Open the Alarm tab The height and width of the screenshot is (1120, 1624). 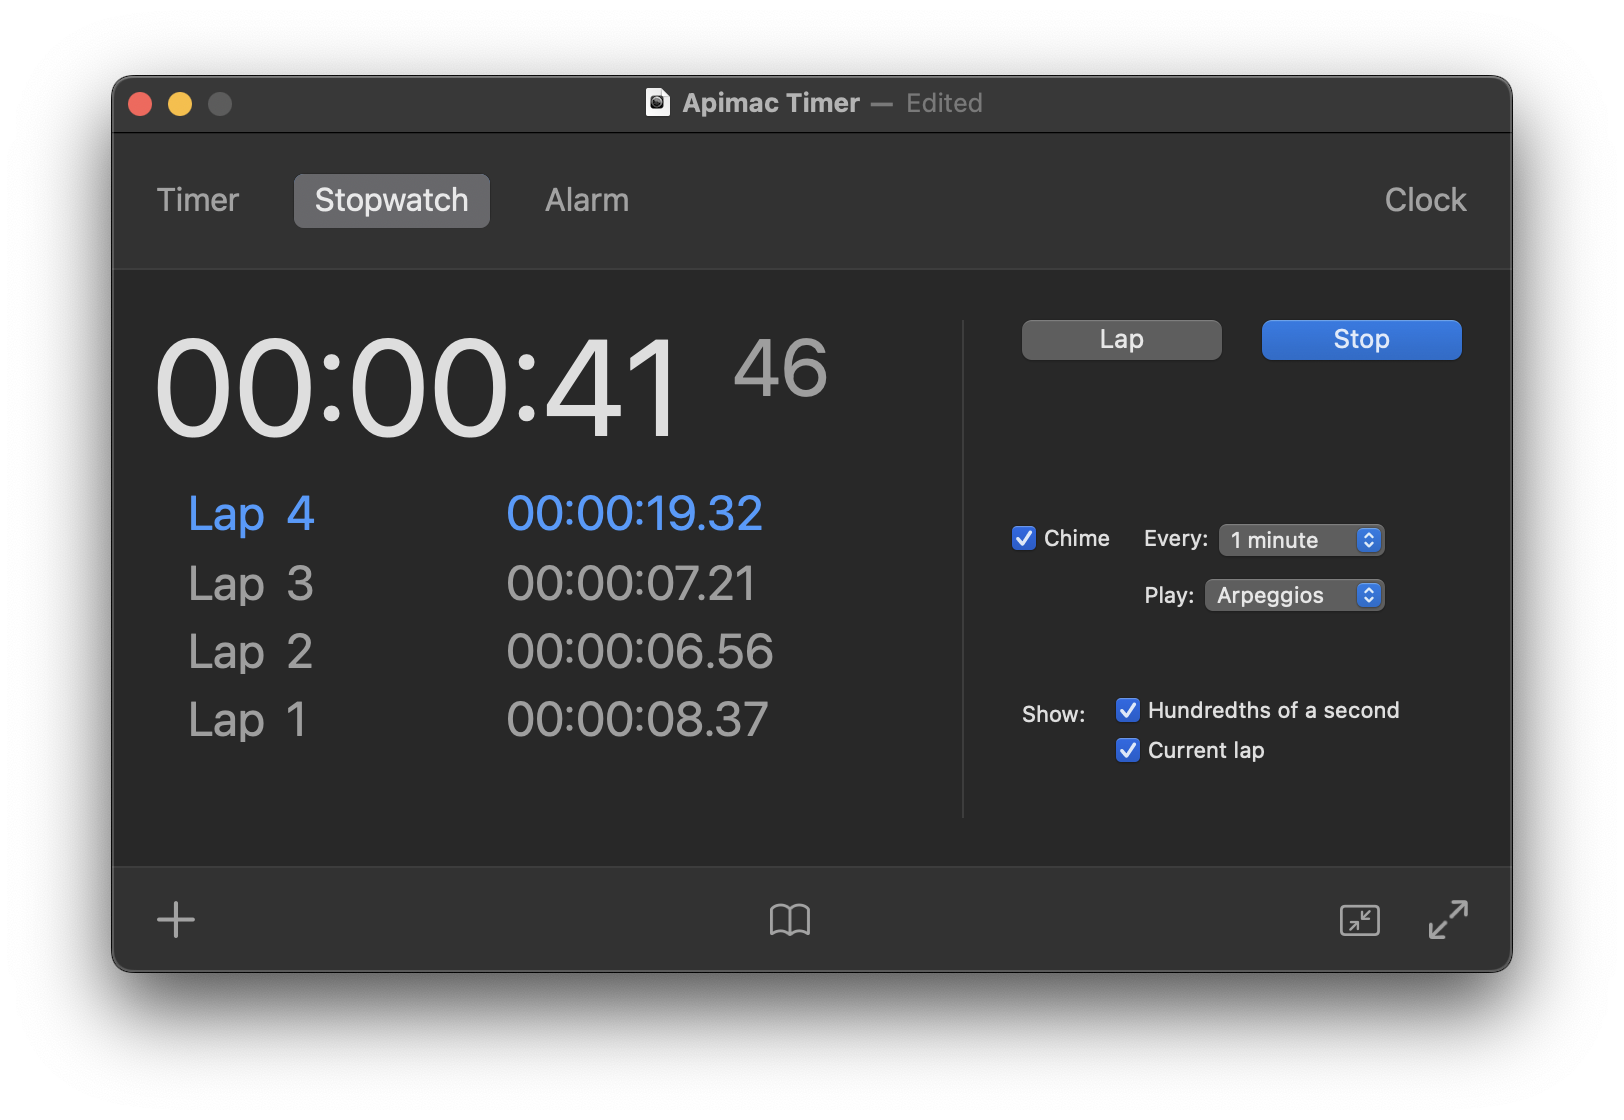click(586, 200)
